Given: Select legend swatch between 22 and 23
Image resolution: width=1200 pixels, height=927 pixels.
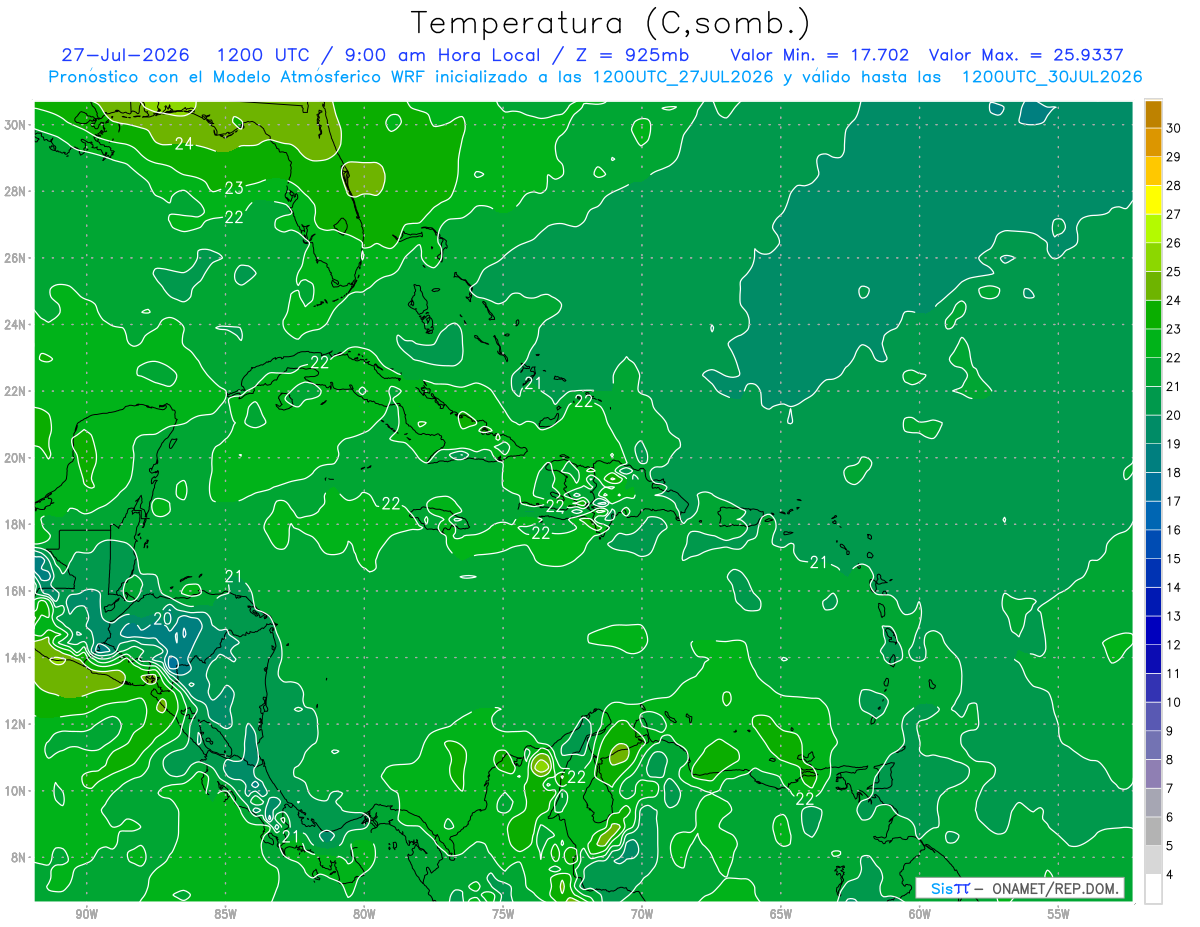Looking at the screenshot, I should [1153, 344].
